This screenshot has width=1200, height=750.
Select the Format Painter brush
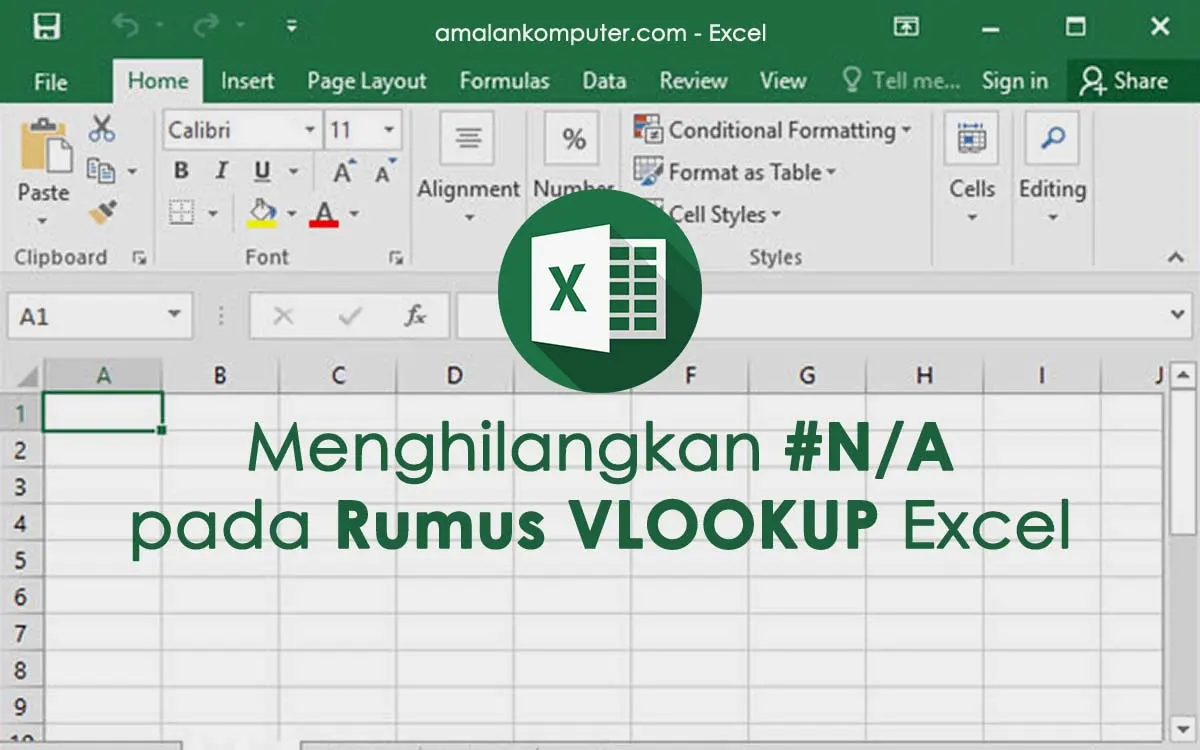(x=102, y=213)
